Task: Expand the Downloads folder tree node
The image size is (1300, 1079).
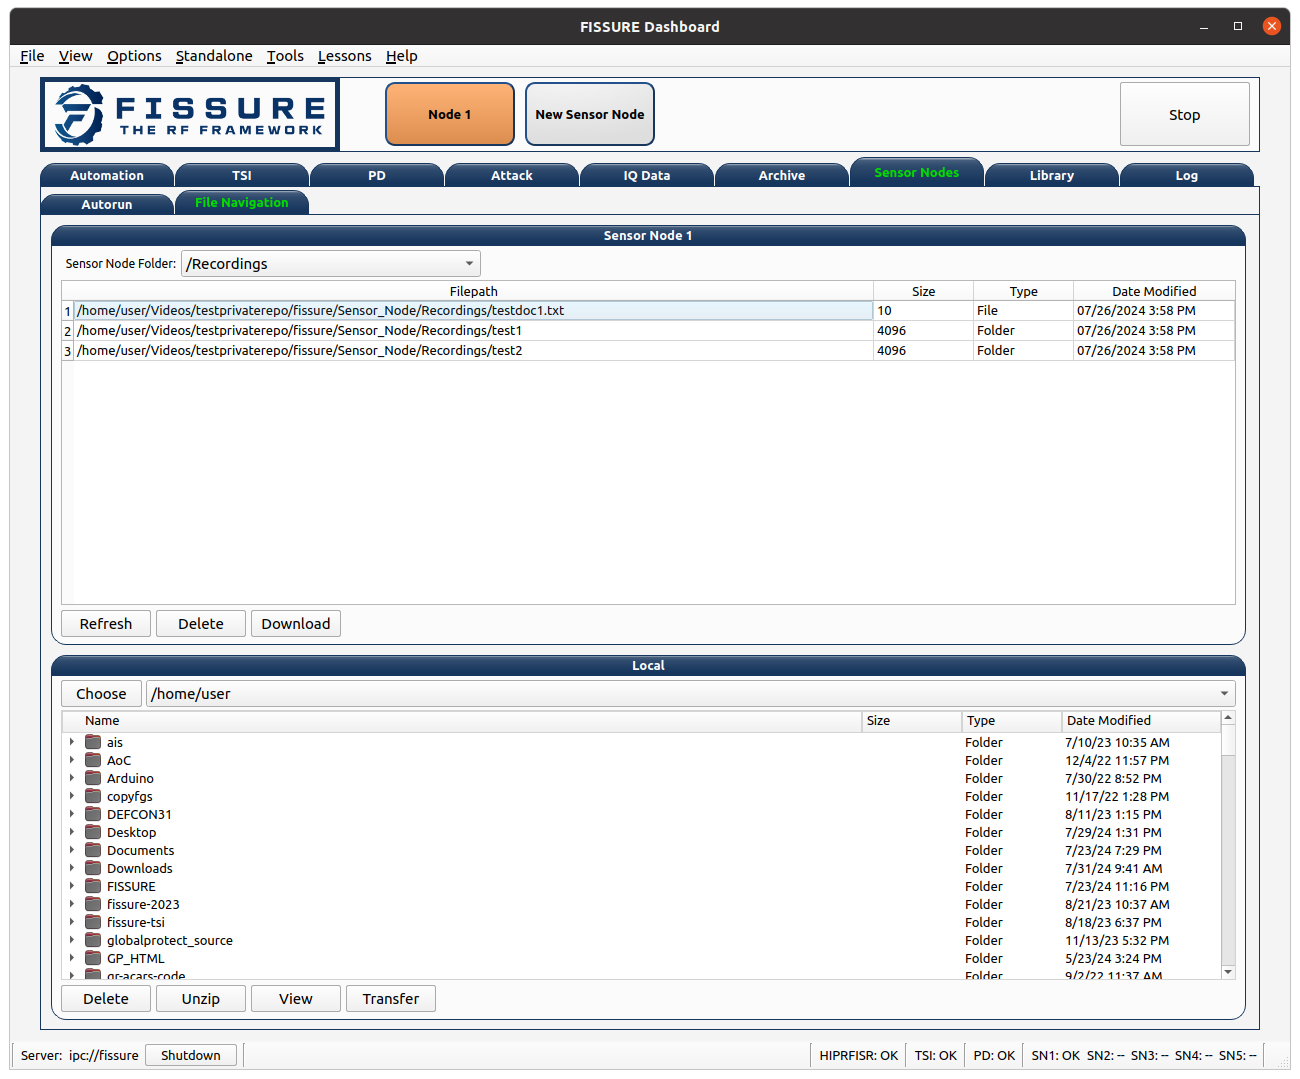Action: pyautogui.click(x=72, y=868)
